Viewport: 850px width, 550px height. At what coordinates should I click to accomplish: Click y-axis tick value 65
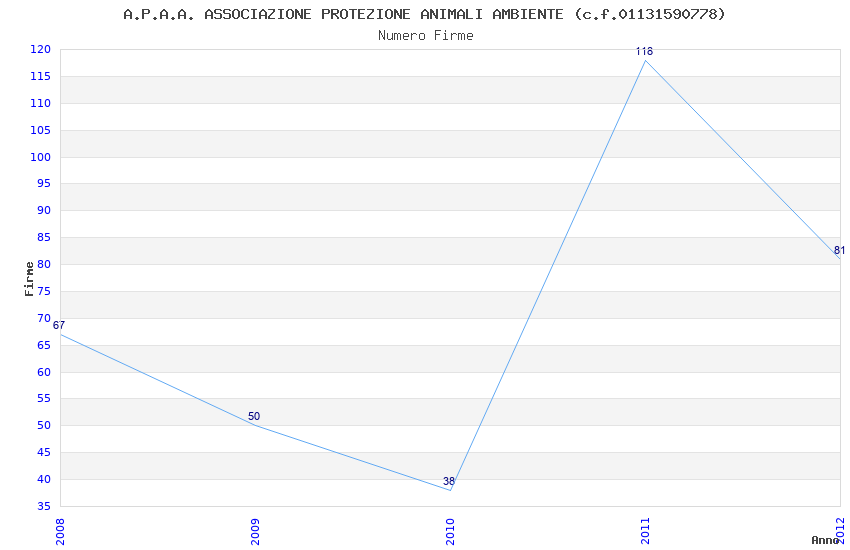[44, 345]
